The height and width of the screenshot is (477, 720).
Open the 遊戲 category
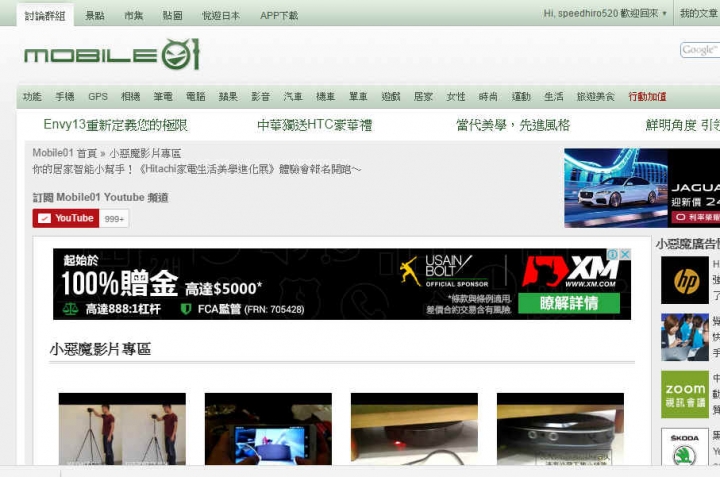[391, 96]
